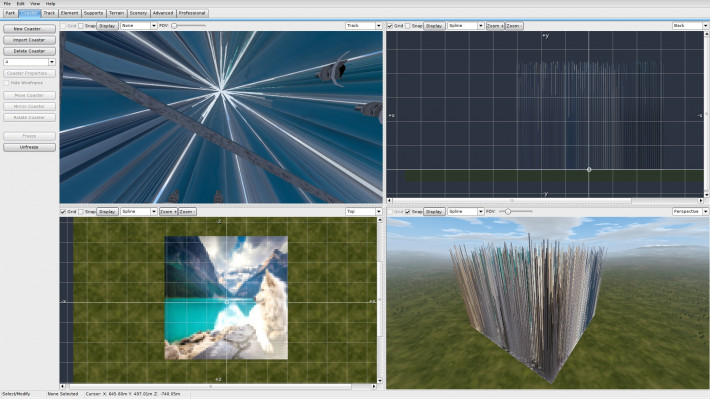
Task: Open Spline dropdown in the Top view
Action: tap(139, 212)
